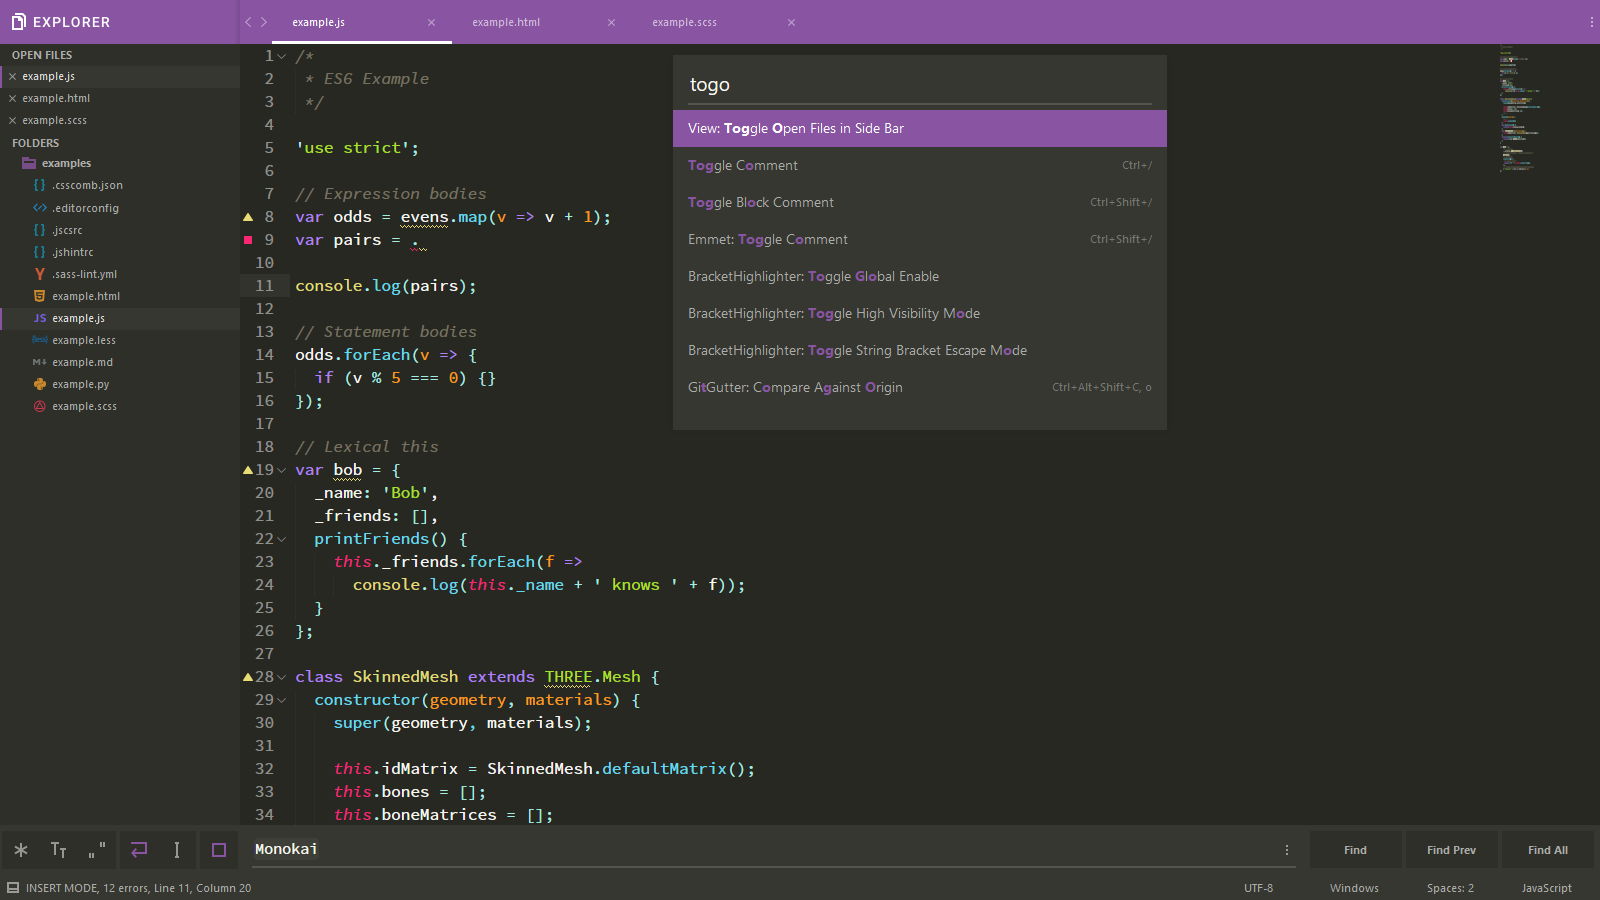Toggle case sensitive search option
This screenshot has height=900, width=1600.
click(59, 850)
